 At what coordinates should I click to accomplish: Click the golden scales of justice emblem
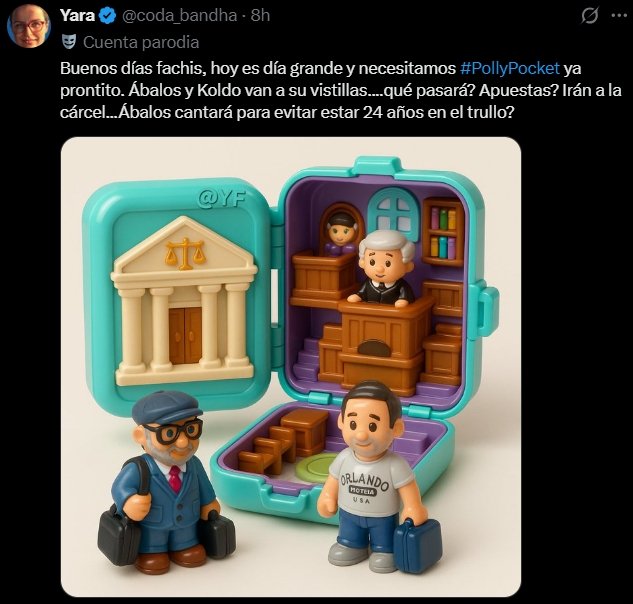(x=185, y=253)
